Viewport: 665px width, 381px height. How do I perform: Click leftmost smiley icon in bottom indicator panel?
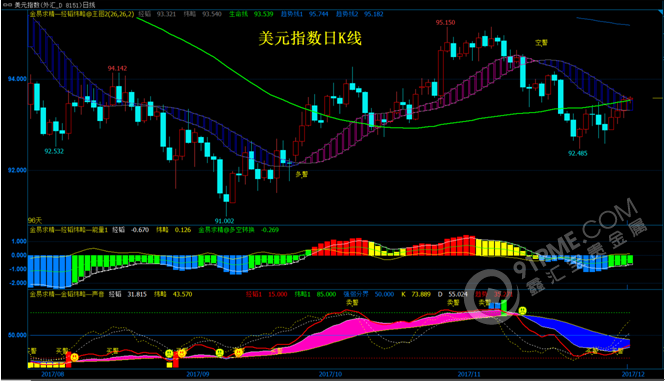(74, 358)
